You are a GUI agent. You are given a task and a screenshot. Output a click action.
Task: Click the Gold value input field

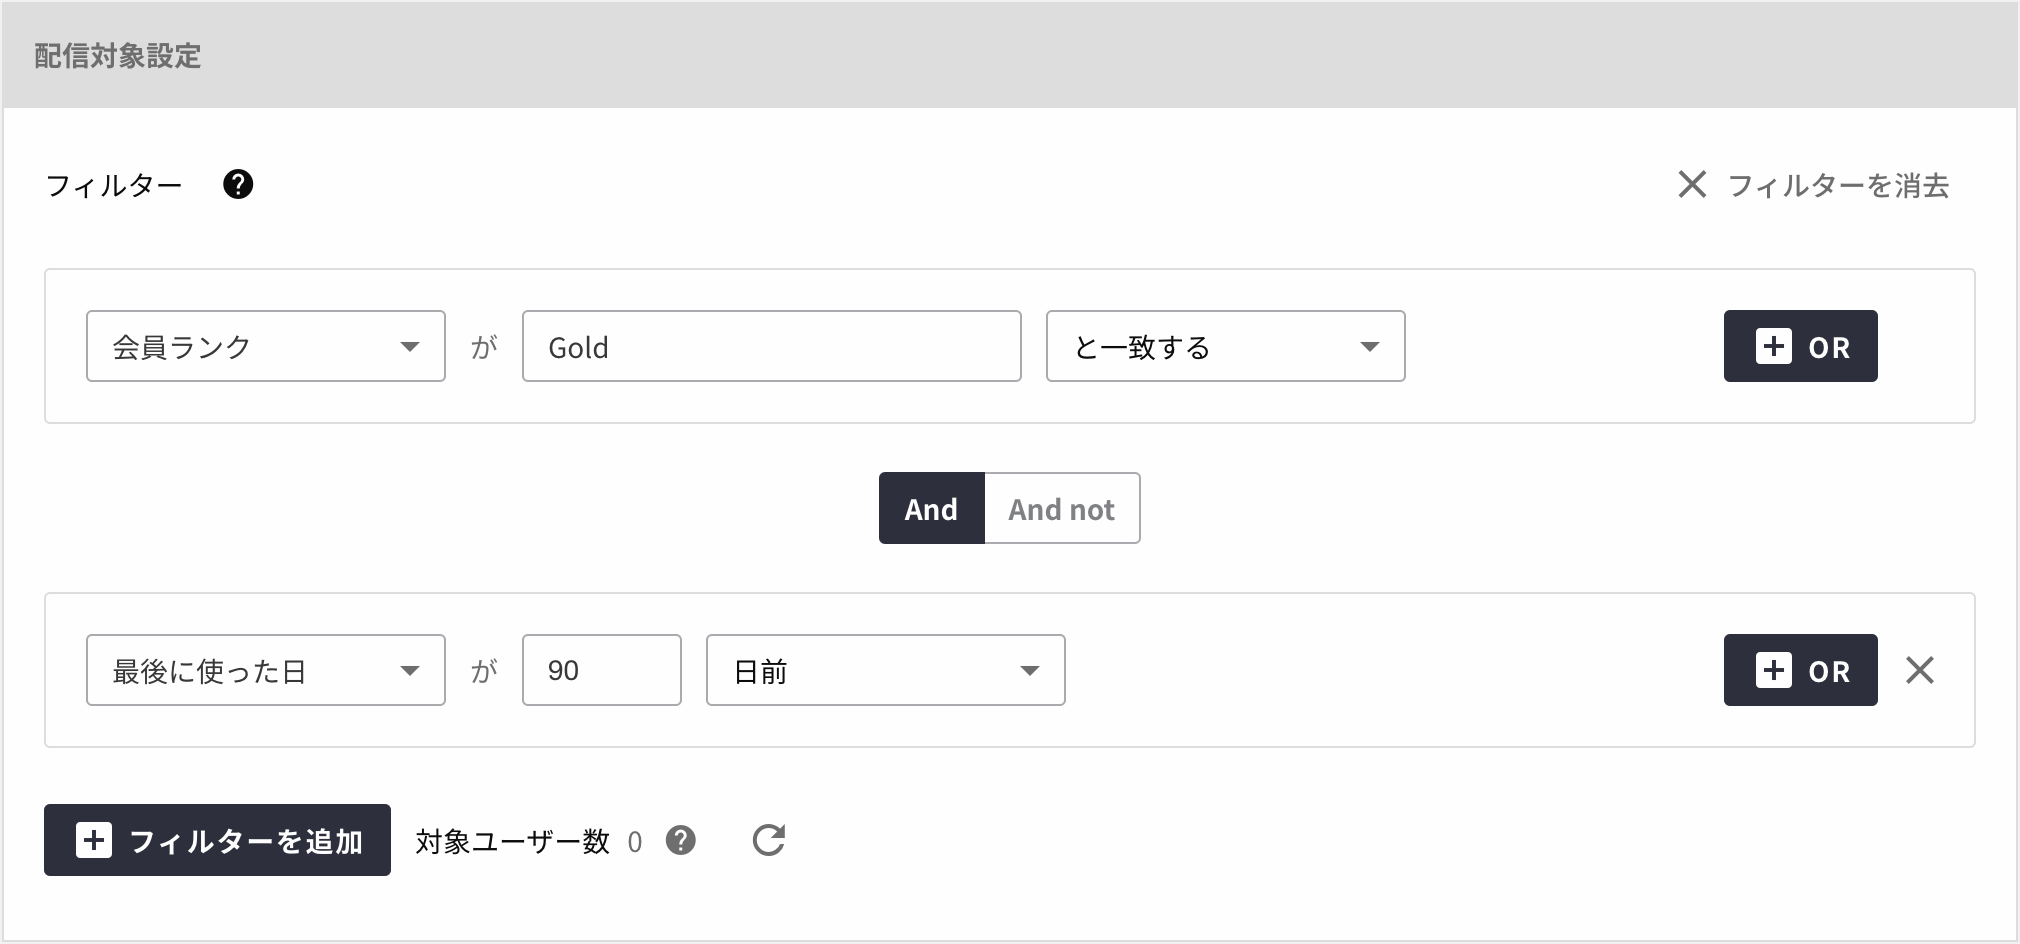point(771,347)
